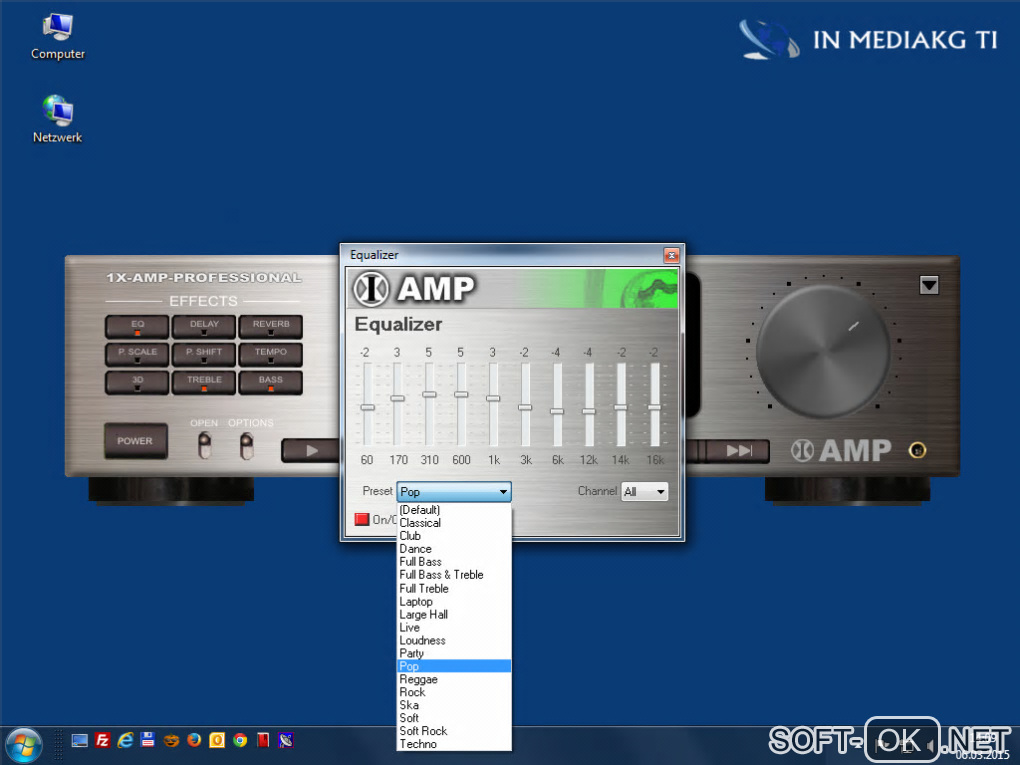Launch Firefox from the taskbar

[x=194, y=740]
